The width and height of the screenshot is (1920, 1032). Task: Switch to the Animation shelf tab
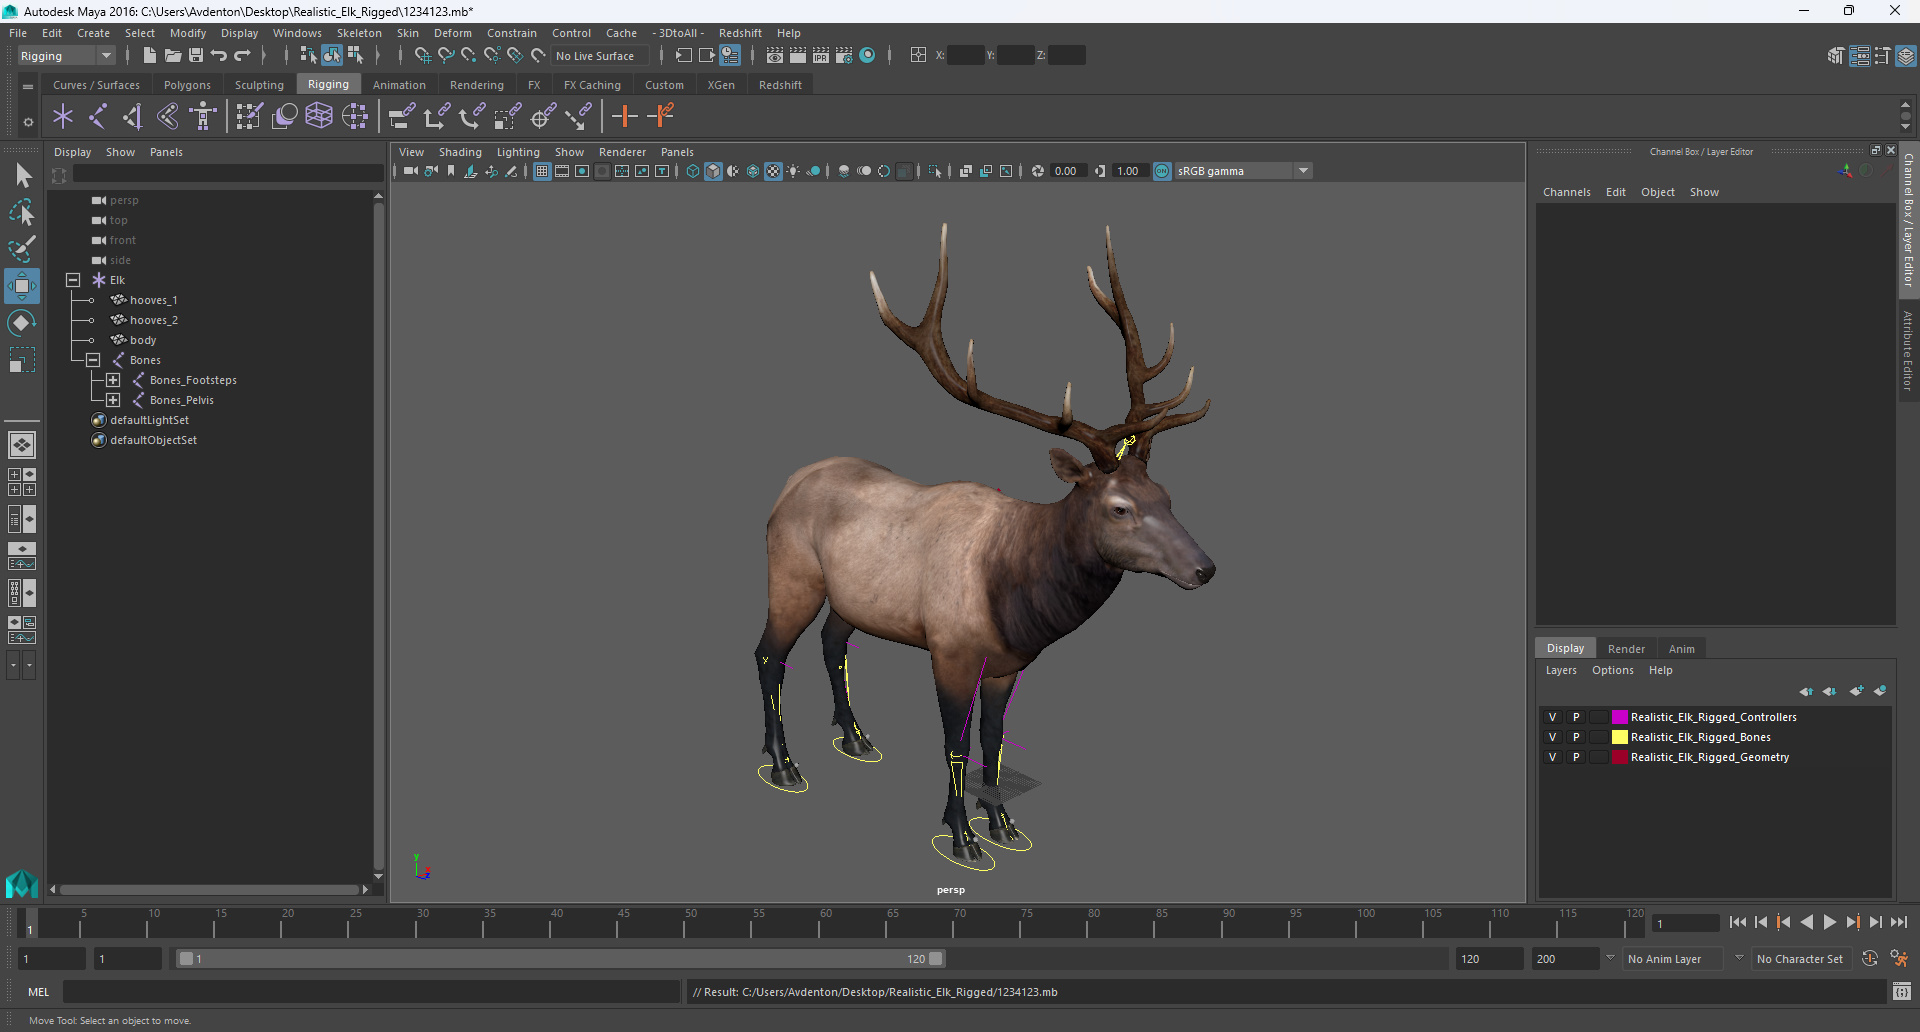tap(399, 85)
